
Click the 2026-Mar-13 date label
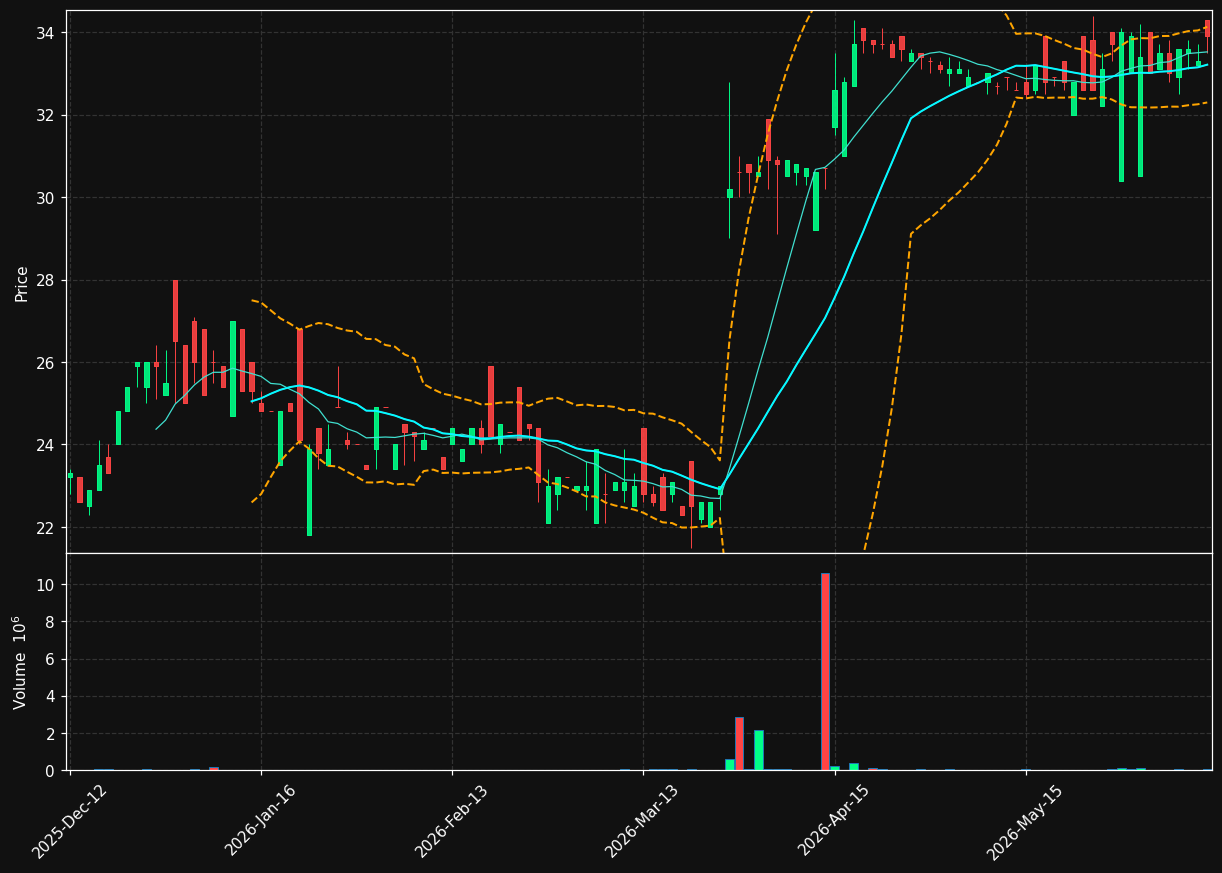[x=642, y=822]
